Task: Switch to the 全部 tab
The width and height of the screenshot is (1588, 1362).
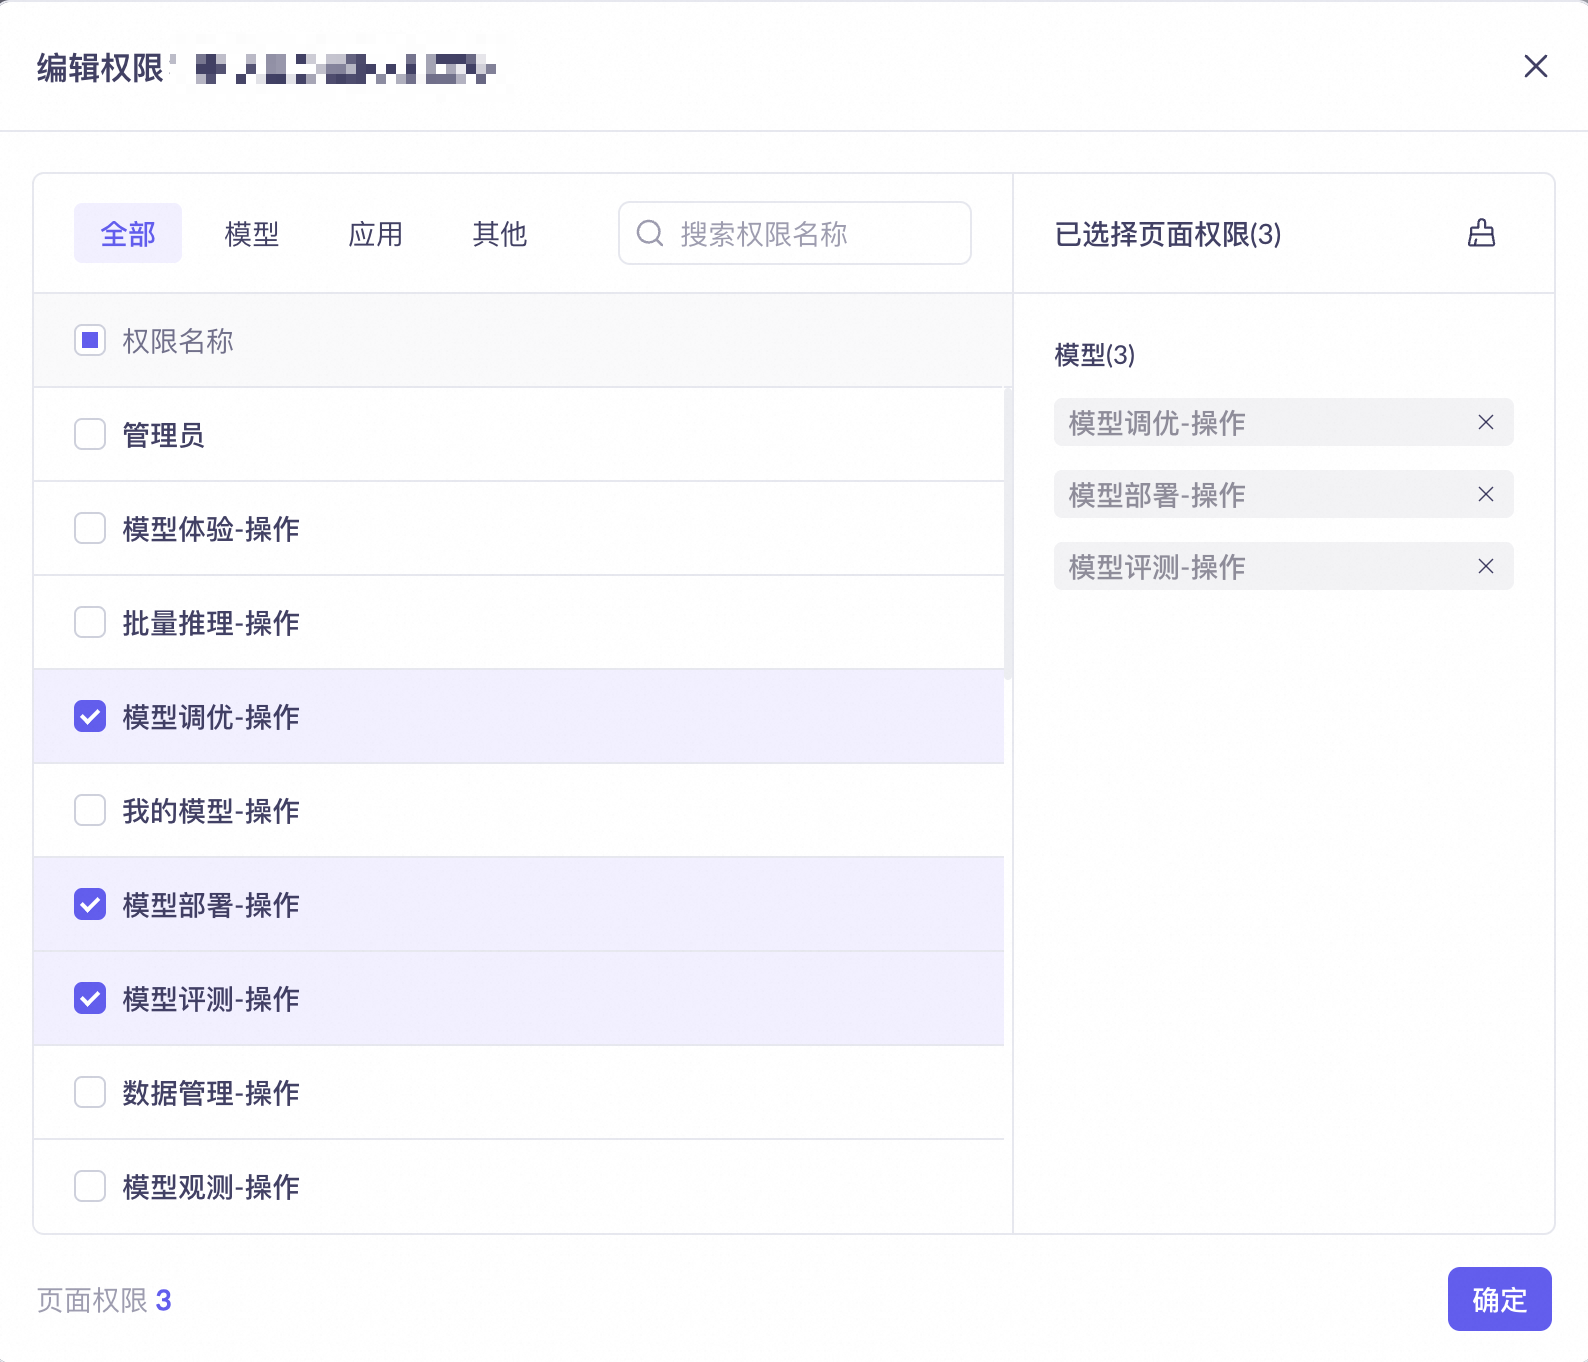Action: [128, 233]
